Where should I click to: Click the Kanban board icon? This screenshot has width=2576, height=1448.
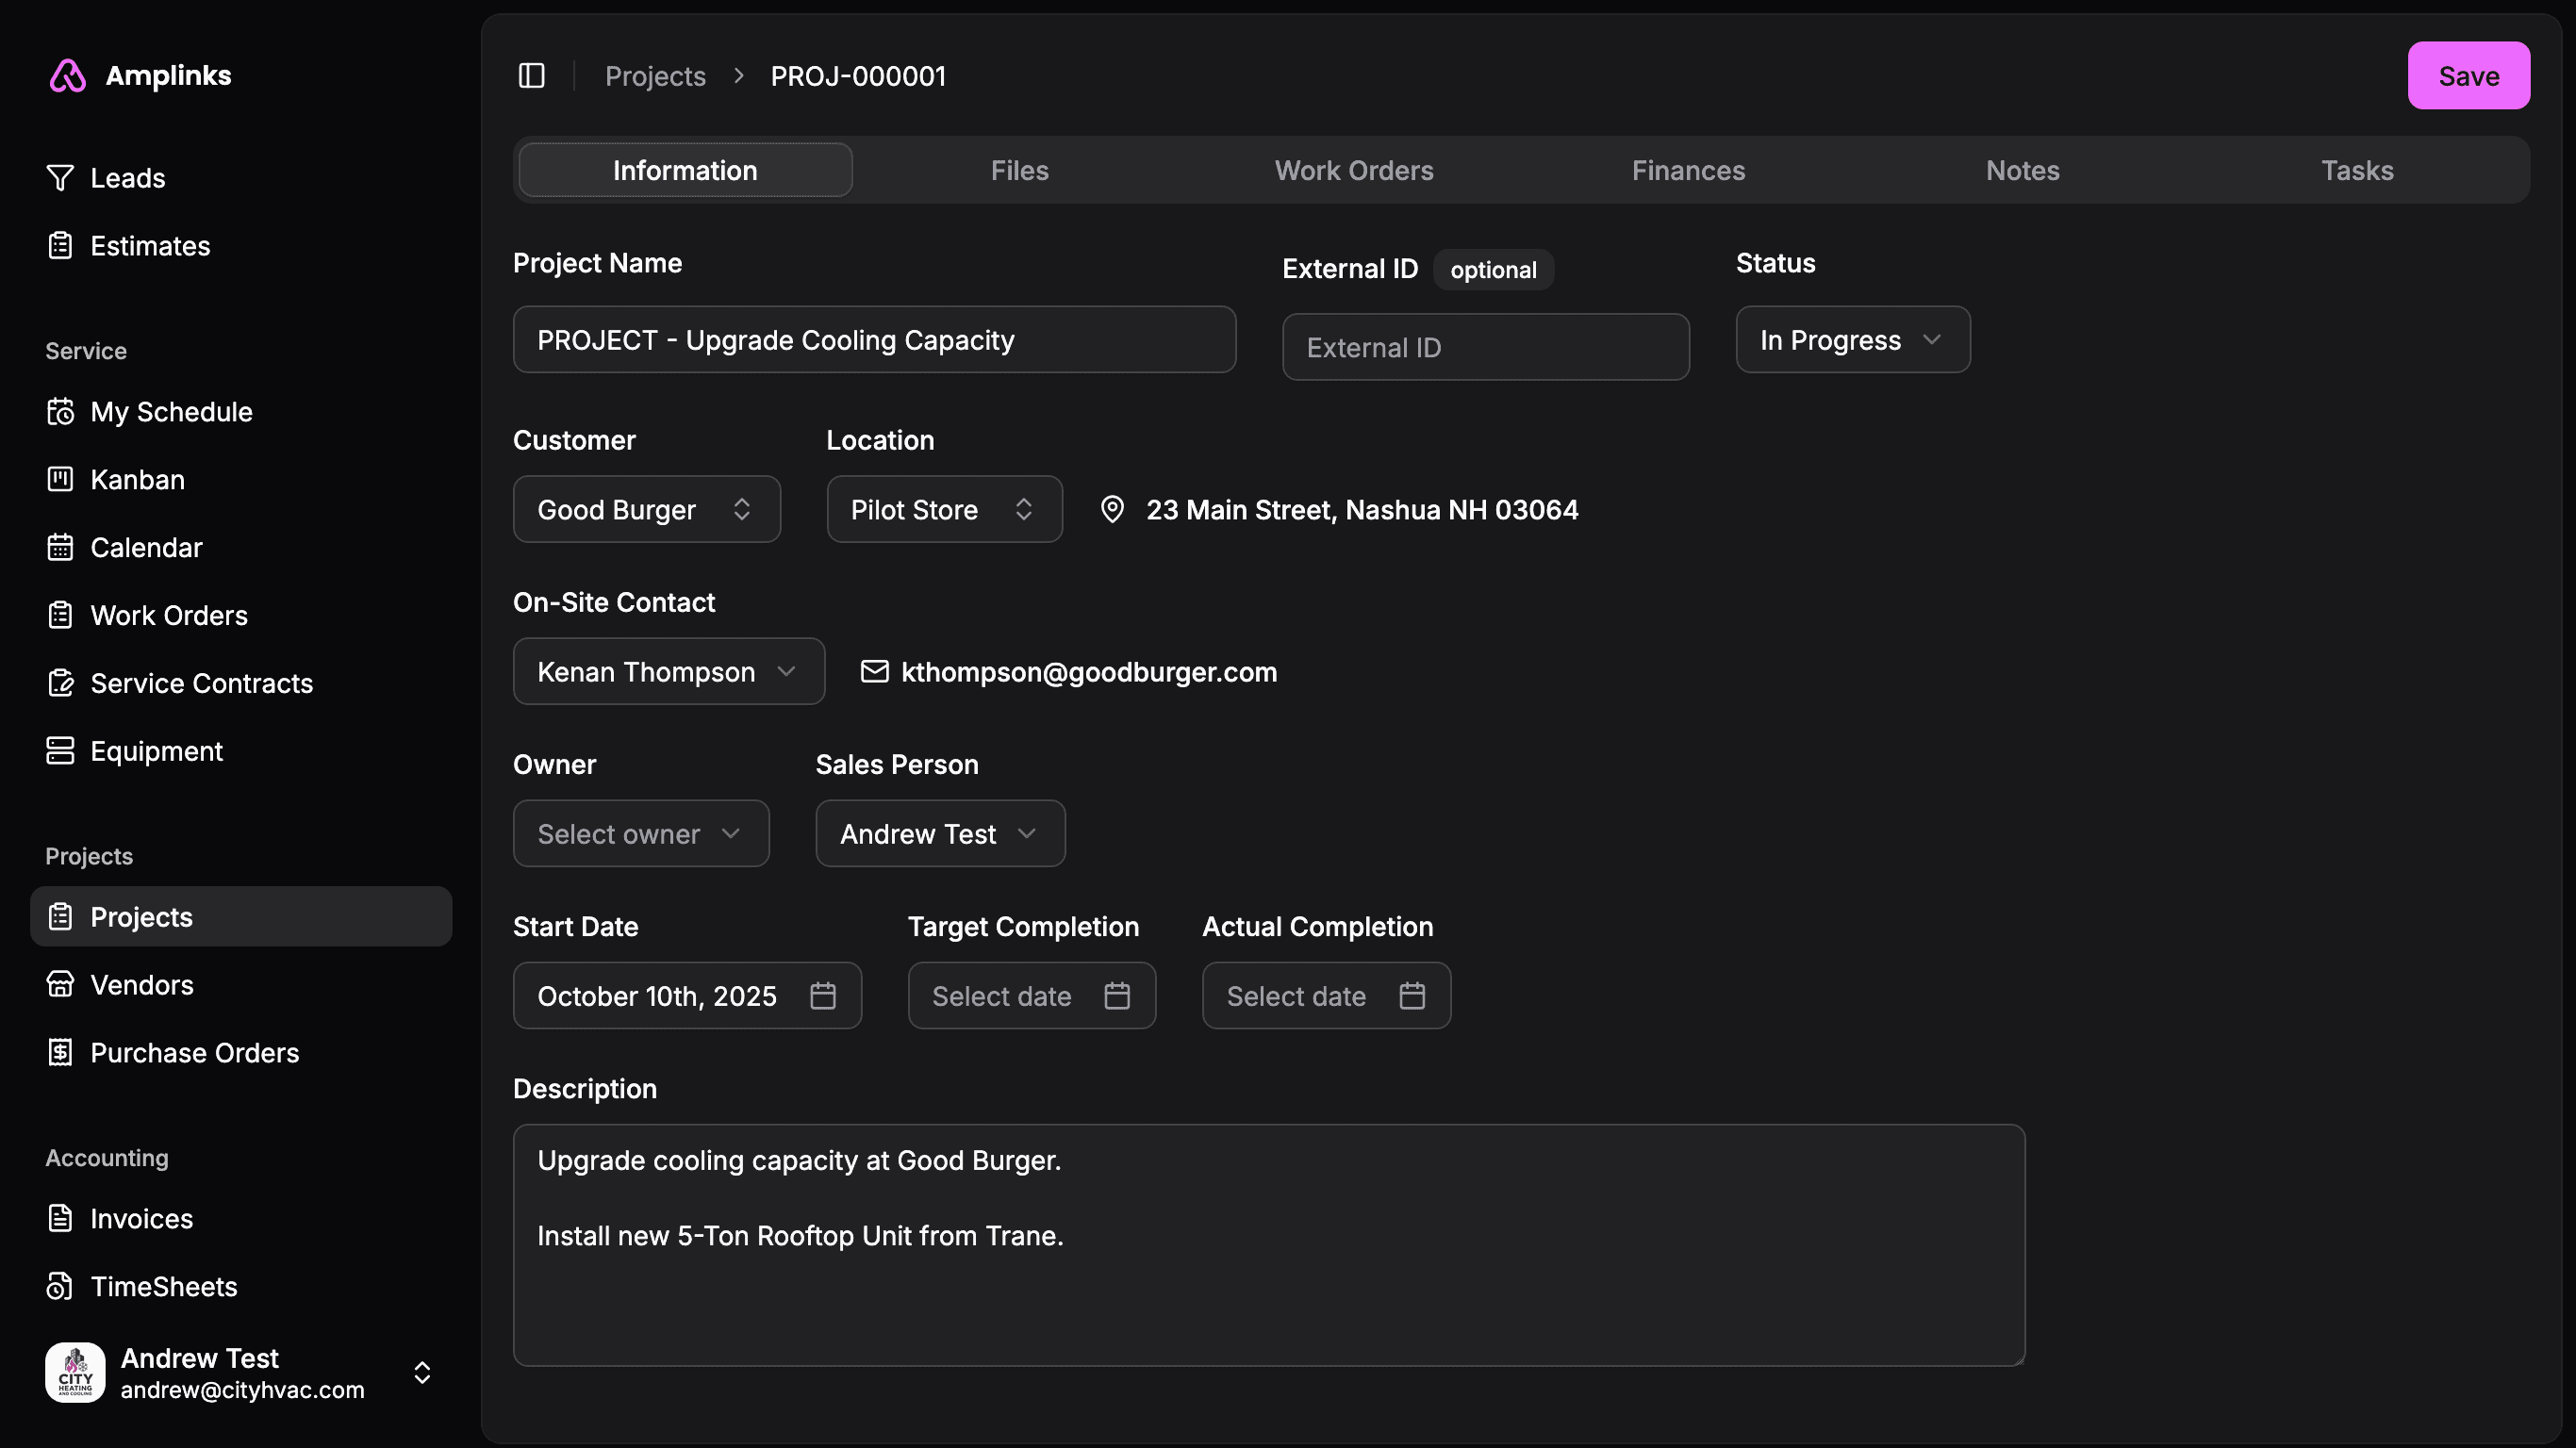60,480
